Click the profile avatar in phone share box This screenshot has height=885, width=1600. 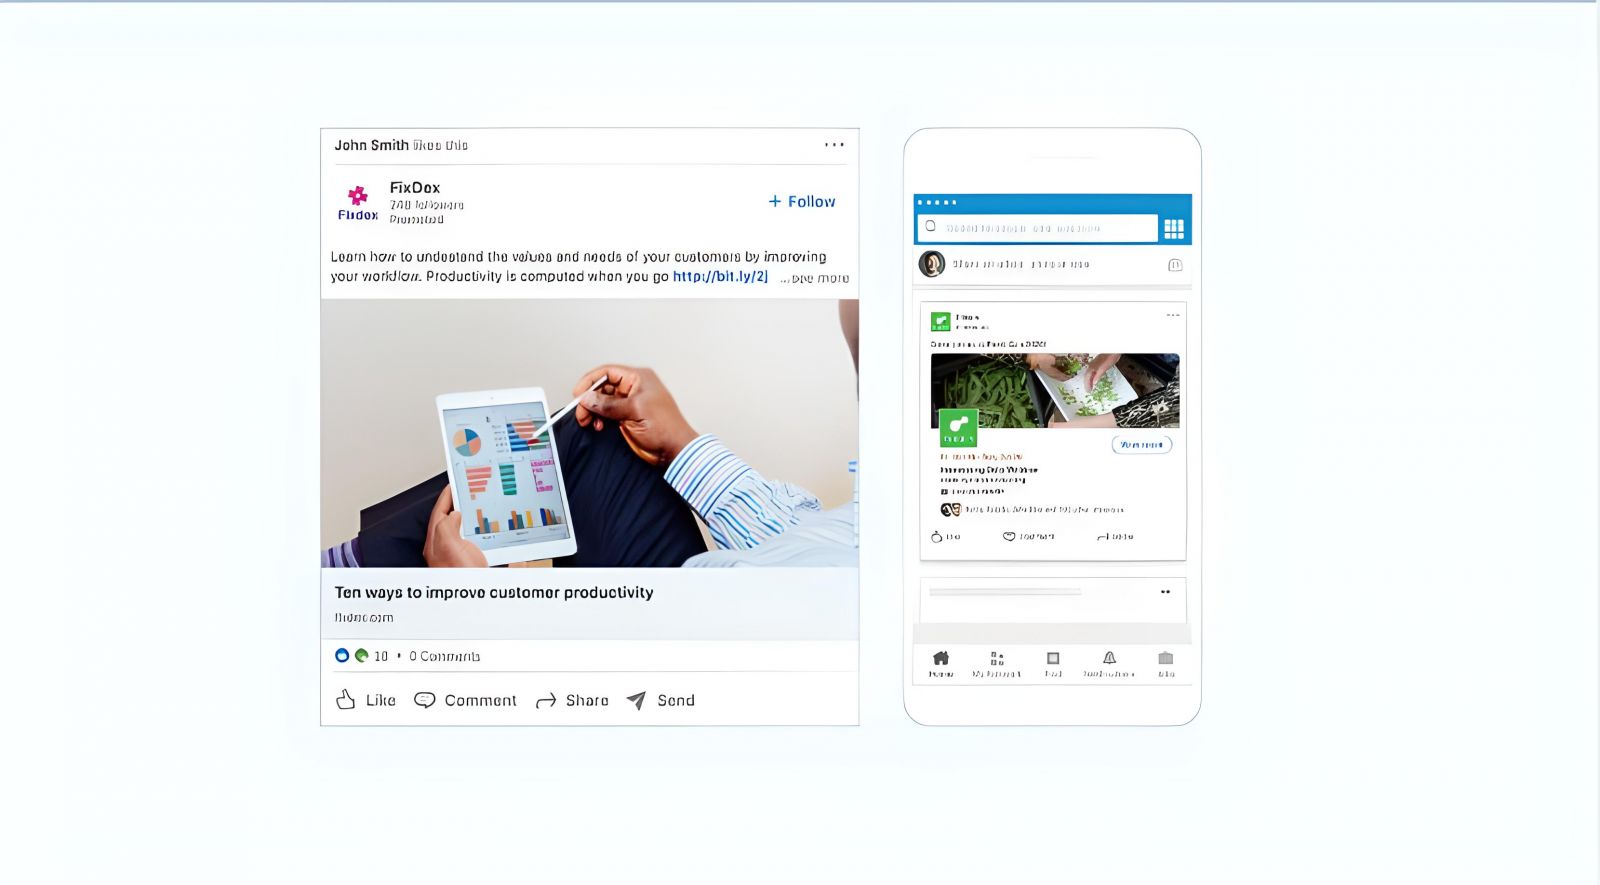(932, 264)
